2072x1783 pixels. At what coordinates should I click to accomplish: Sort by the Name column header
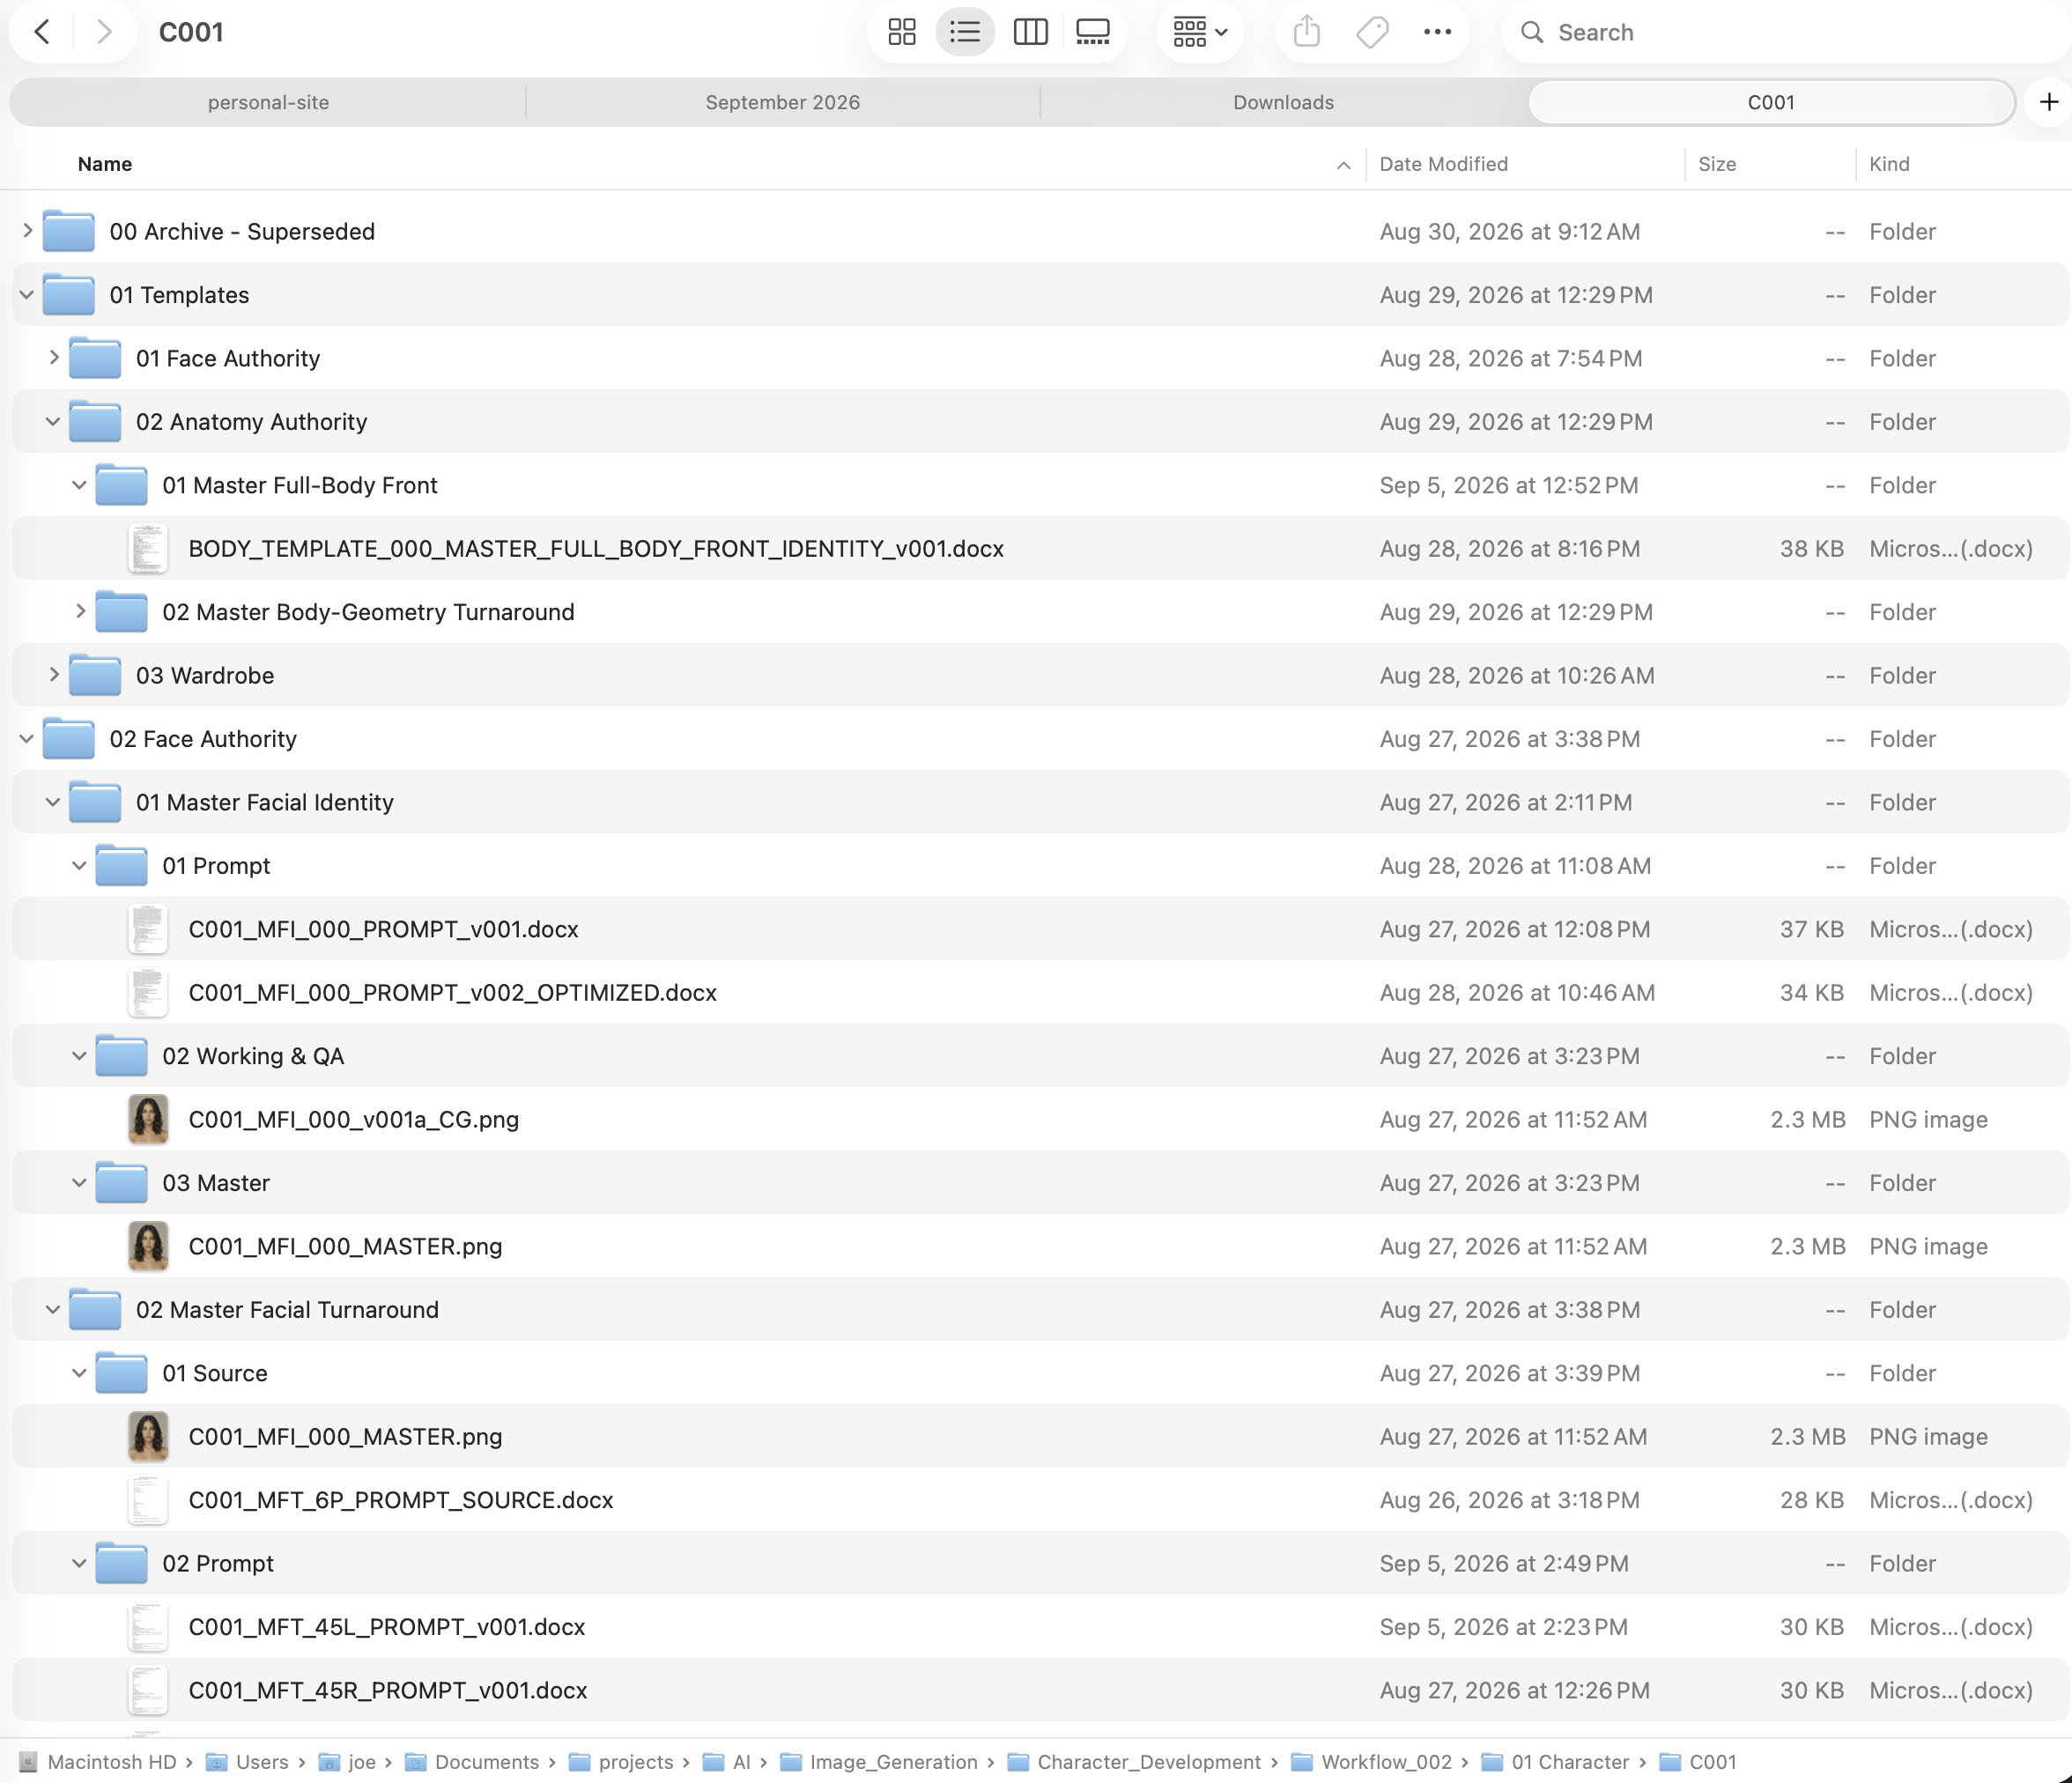[x=105, y=164]
